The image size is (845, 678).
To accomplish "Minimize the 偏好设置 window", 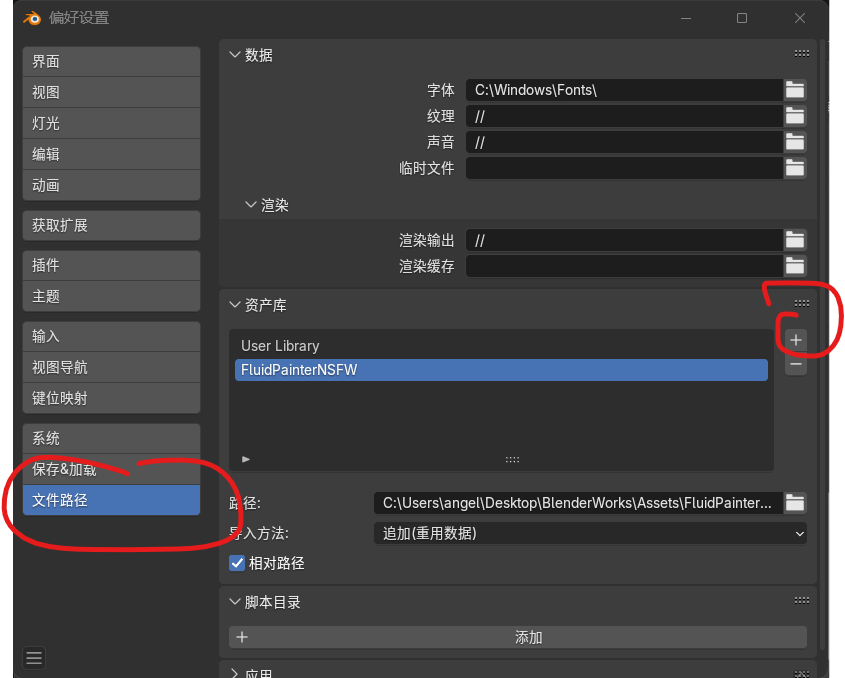I will [x=686, y=18].
